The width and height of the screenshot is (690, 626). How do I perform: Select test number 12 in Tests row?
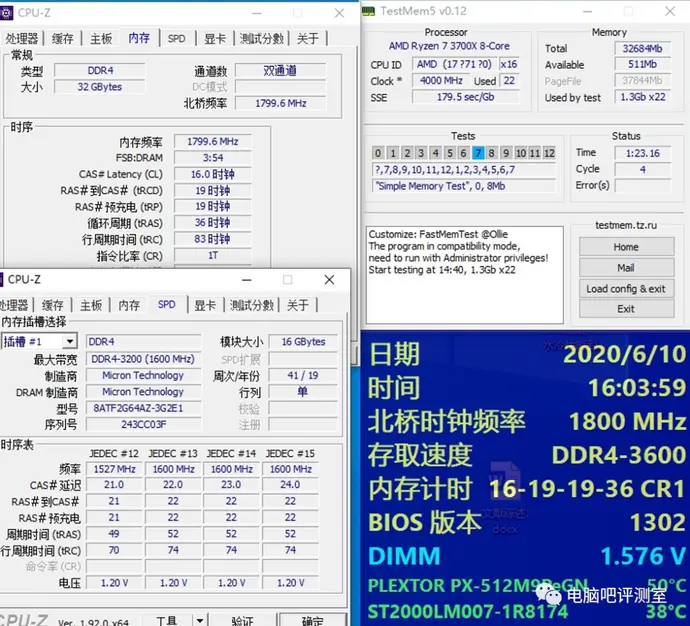click(548, 153)
